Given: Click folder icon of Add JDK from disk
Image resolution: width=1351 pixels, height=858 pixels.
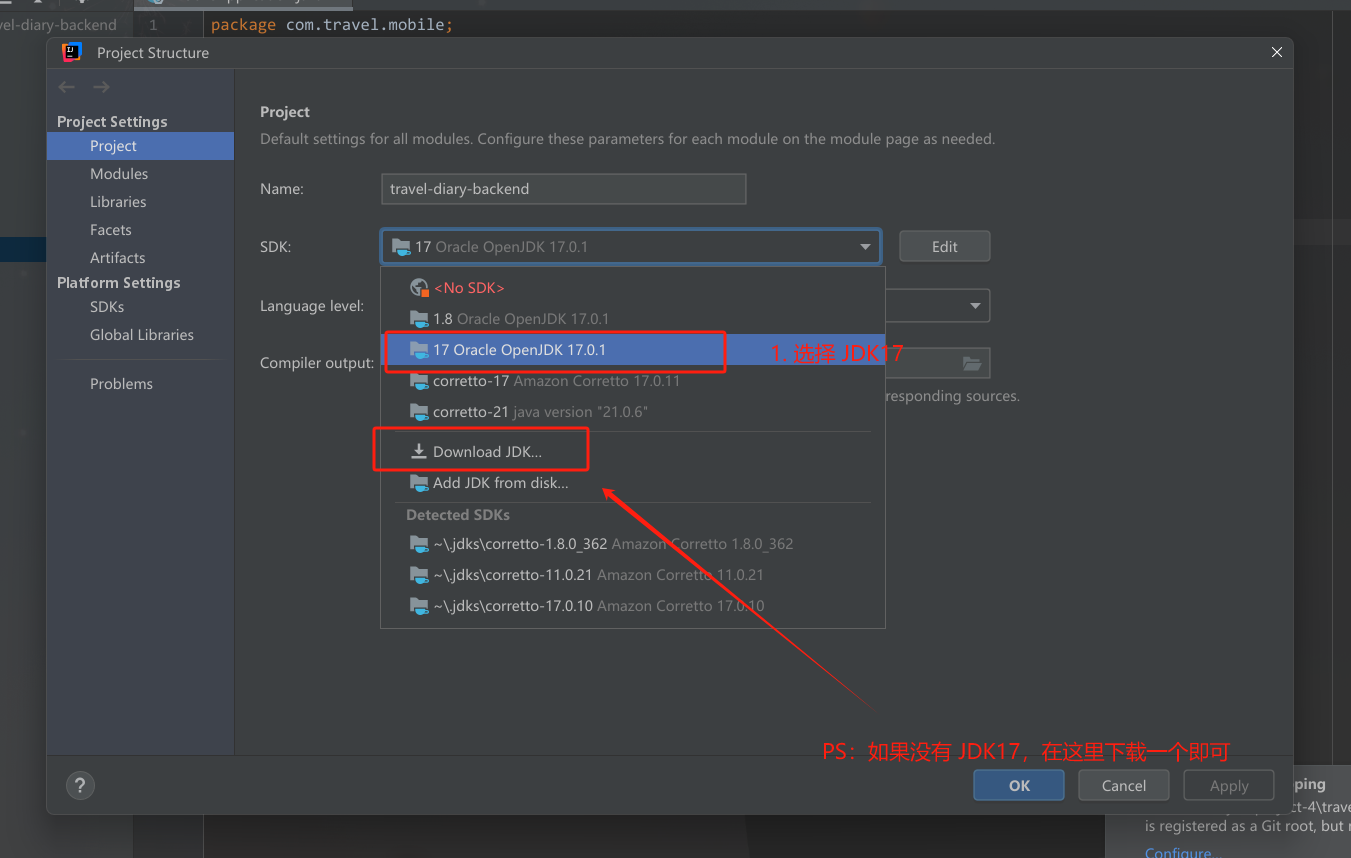Looking at the screenshot, I should coord(419,483).
